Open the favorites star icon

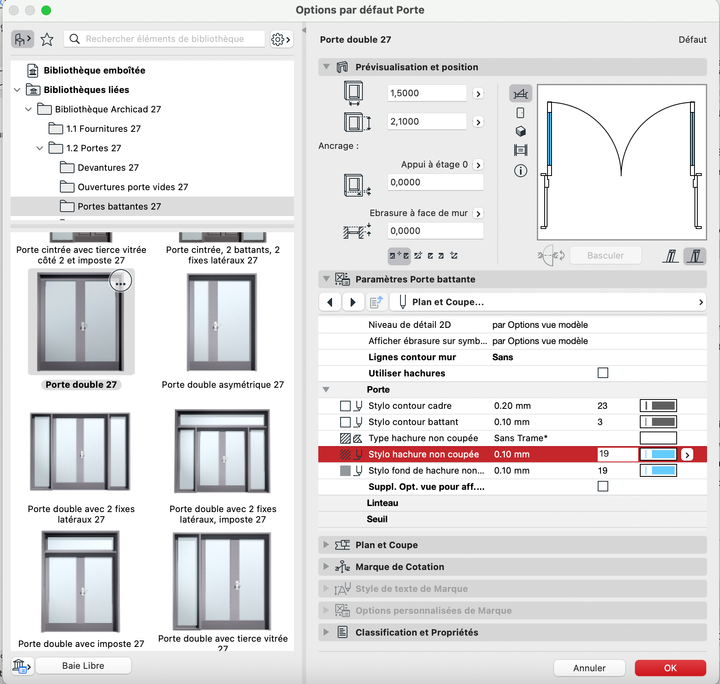tap(47, 39)
